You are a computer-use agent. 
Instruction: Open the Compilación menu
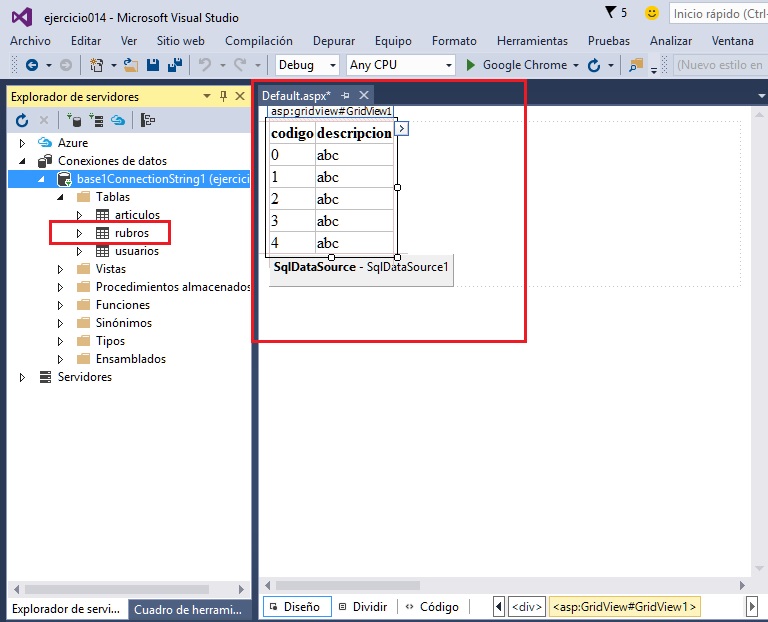click(259, 41)
